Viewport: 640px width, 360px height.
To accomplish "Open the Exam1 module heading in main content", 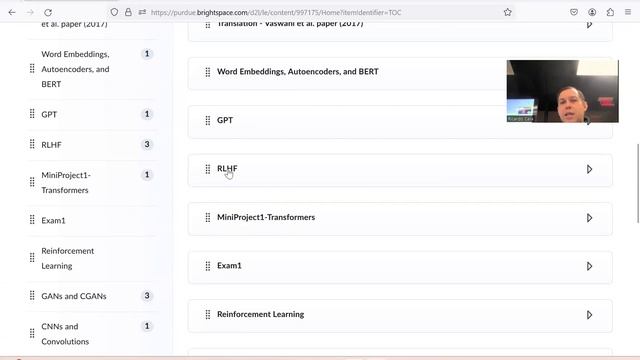I will [x=229, y=266].
